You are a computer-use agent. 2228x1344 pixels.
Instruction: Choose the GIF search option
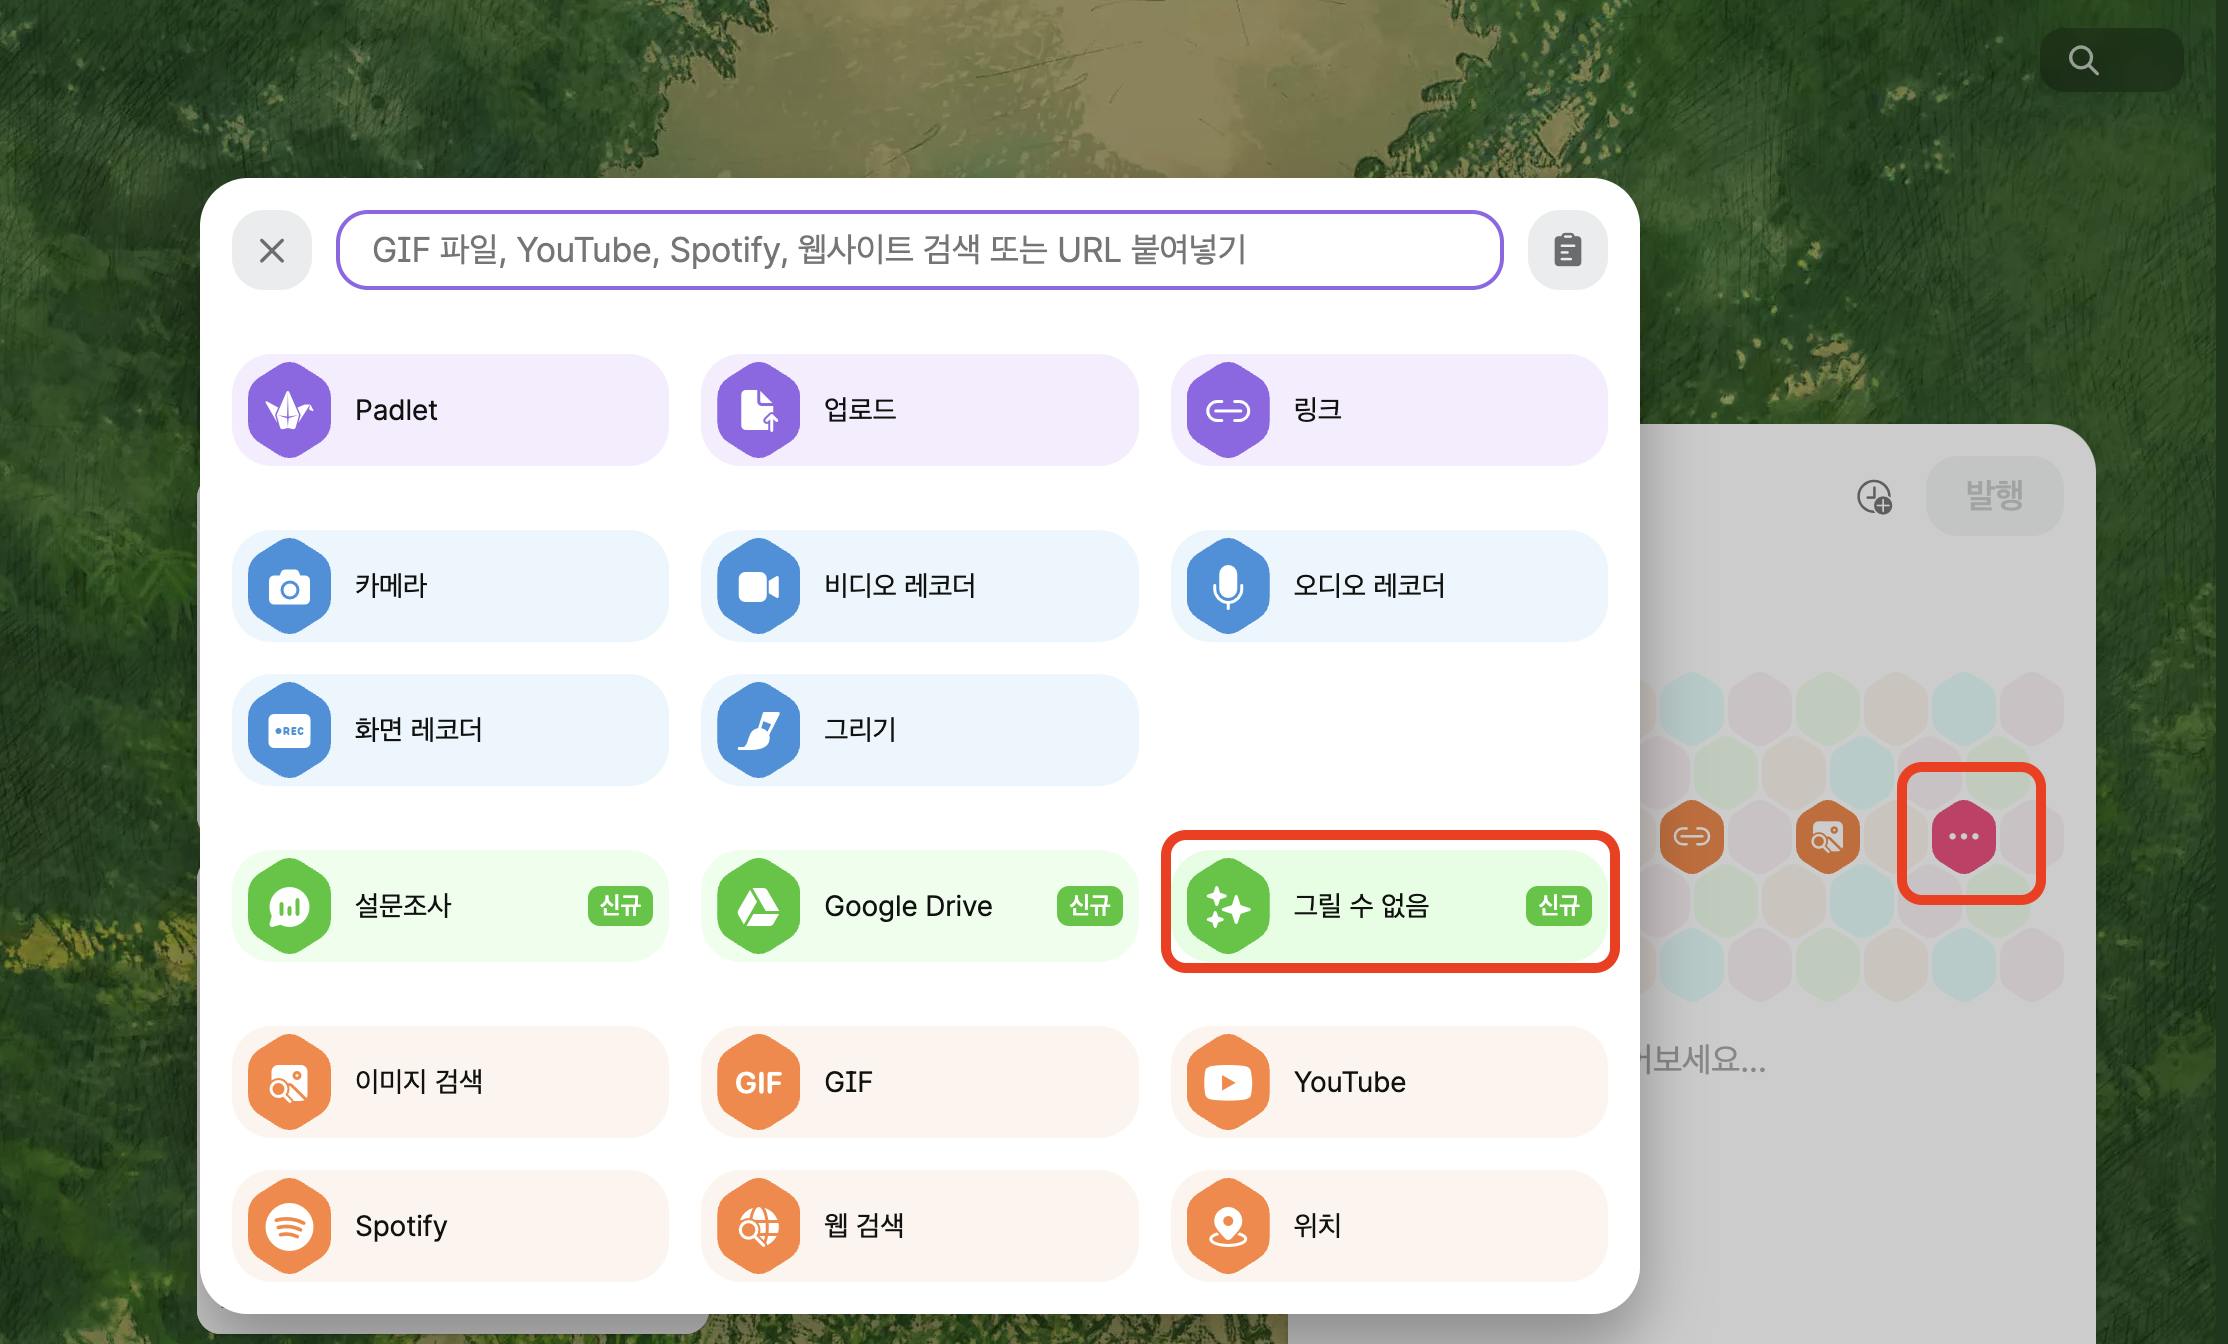[x=918, y=1082]
